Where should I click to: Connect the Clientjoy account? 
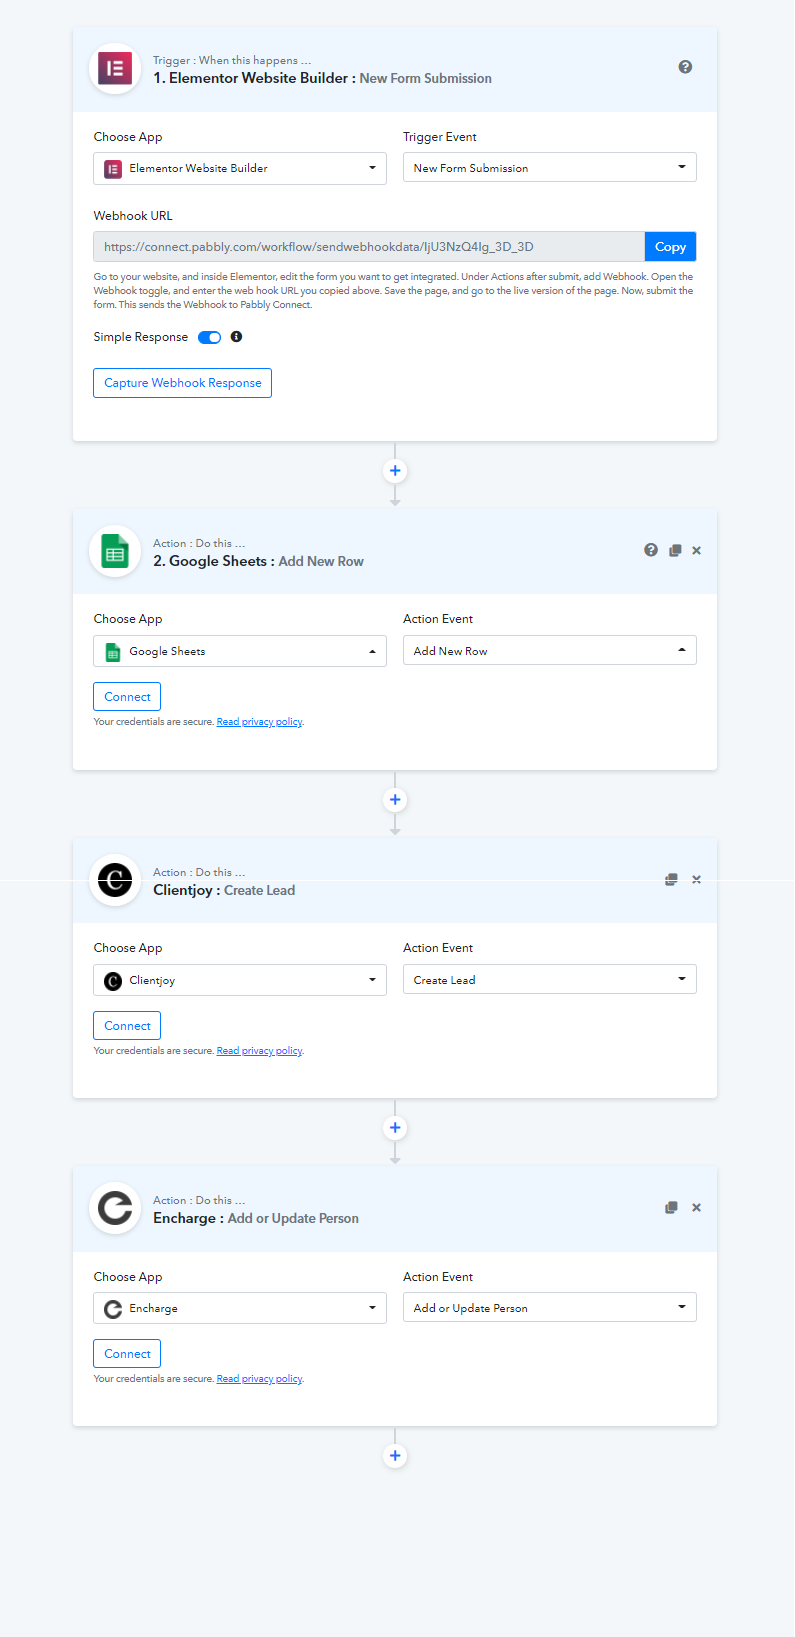pyautogui.click(x=127, y=1026)
